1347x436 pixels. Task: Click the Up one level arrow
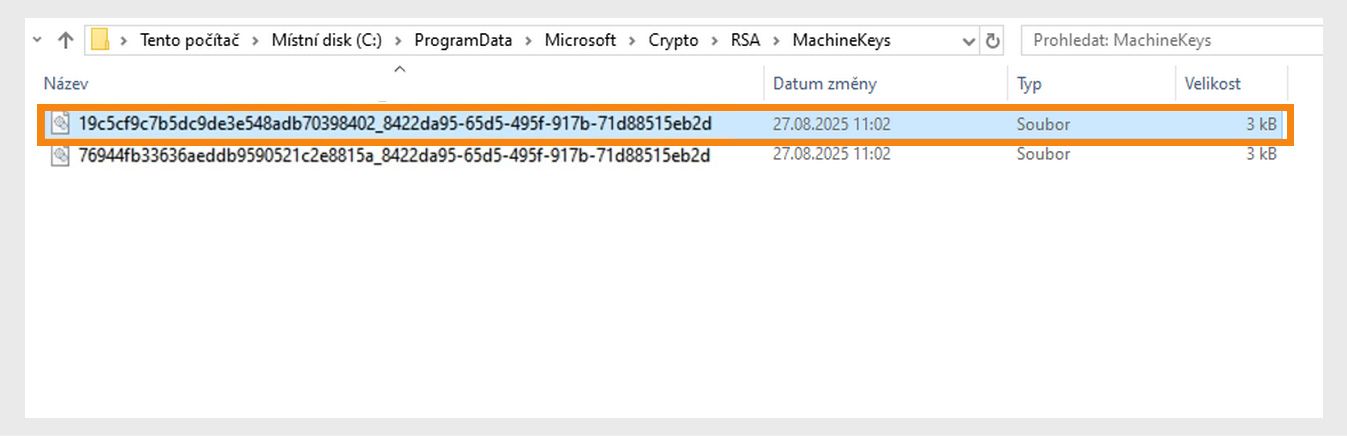click(x=66, y=41)
